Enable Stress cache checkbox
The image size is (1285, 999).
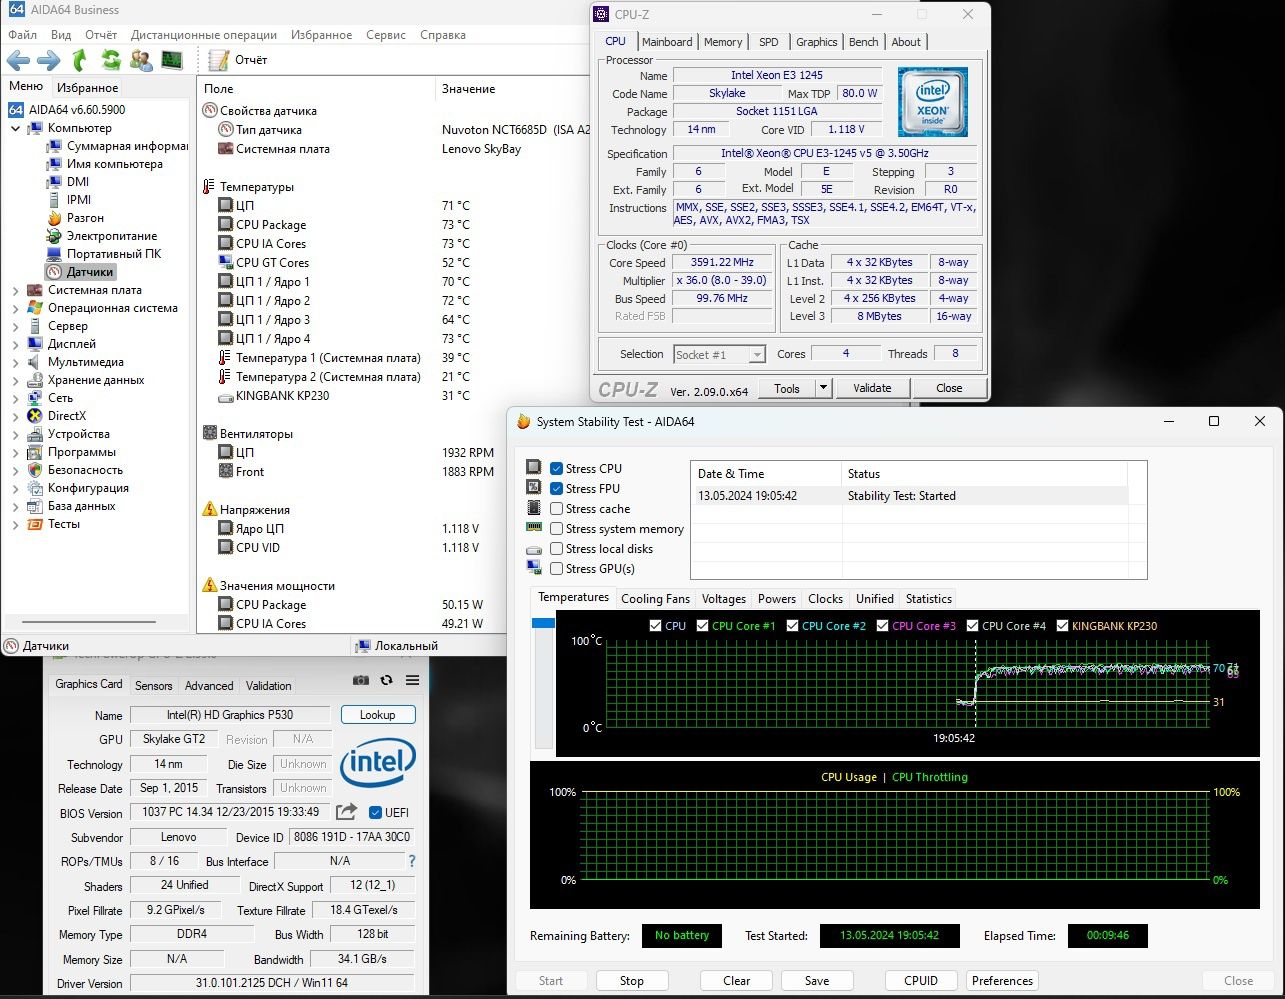coord(557,508)
